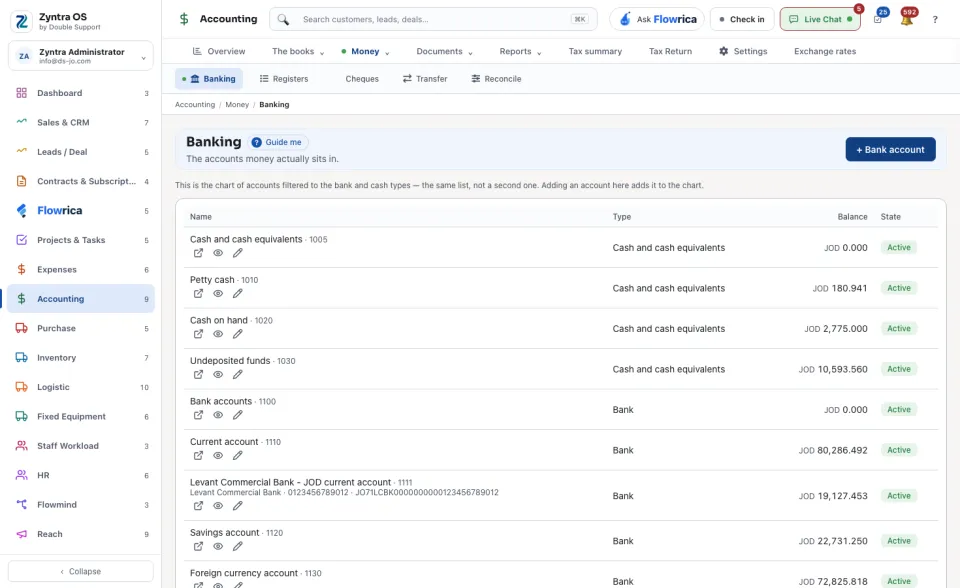
Task: View the Savings account details
Action: tap(218, 546)
